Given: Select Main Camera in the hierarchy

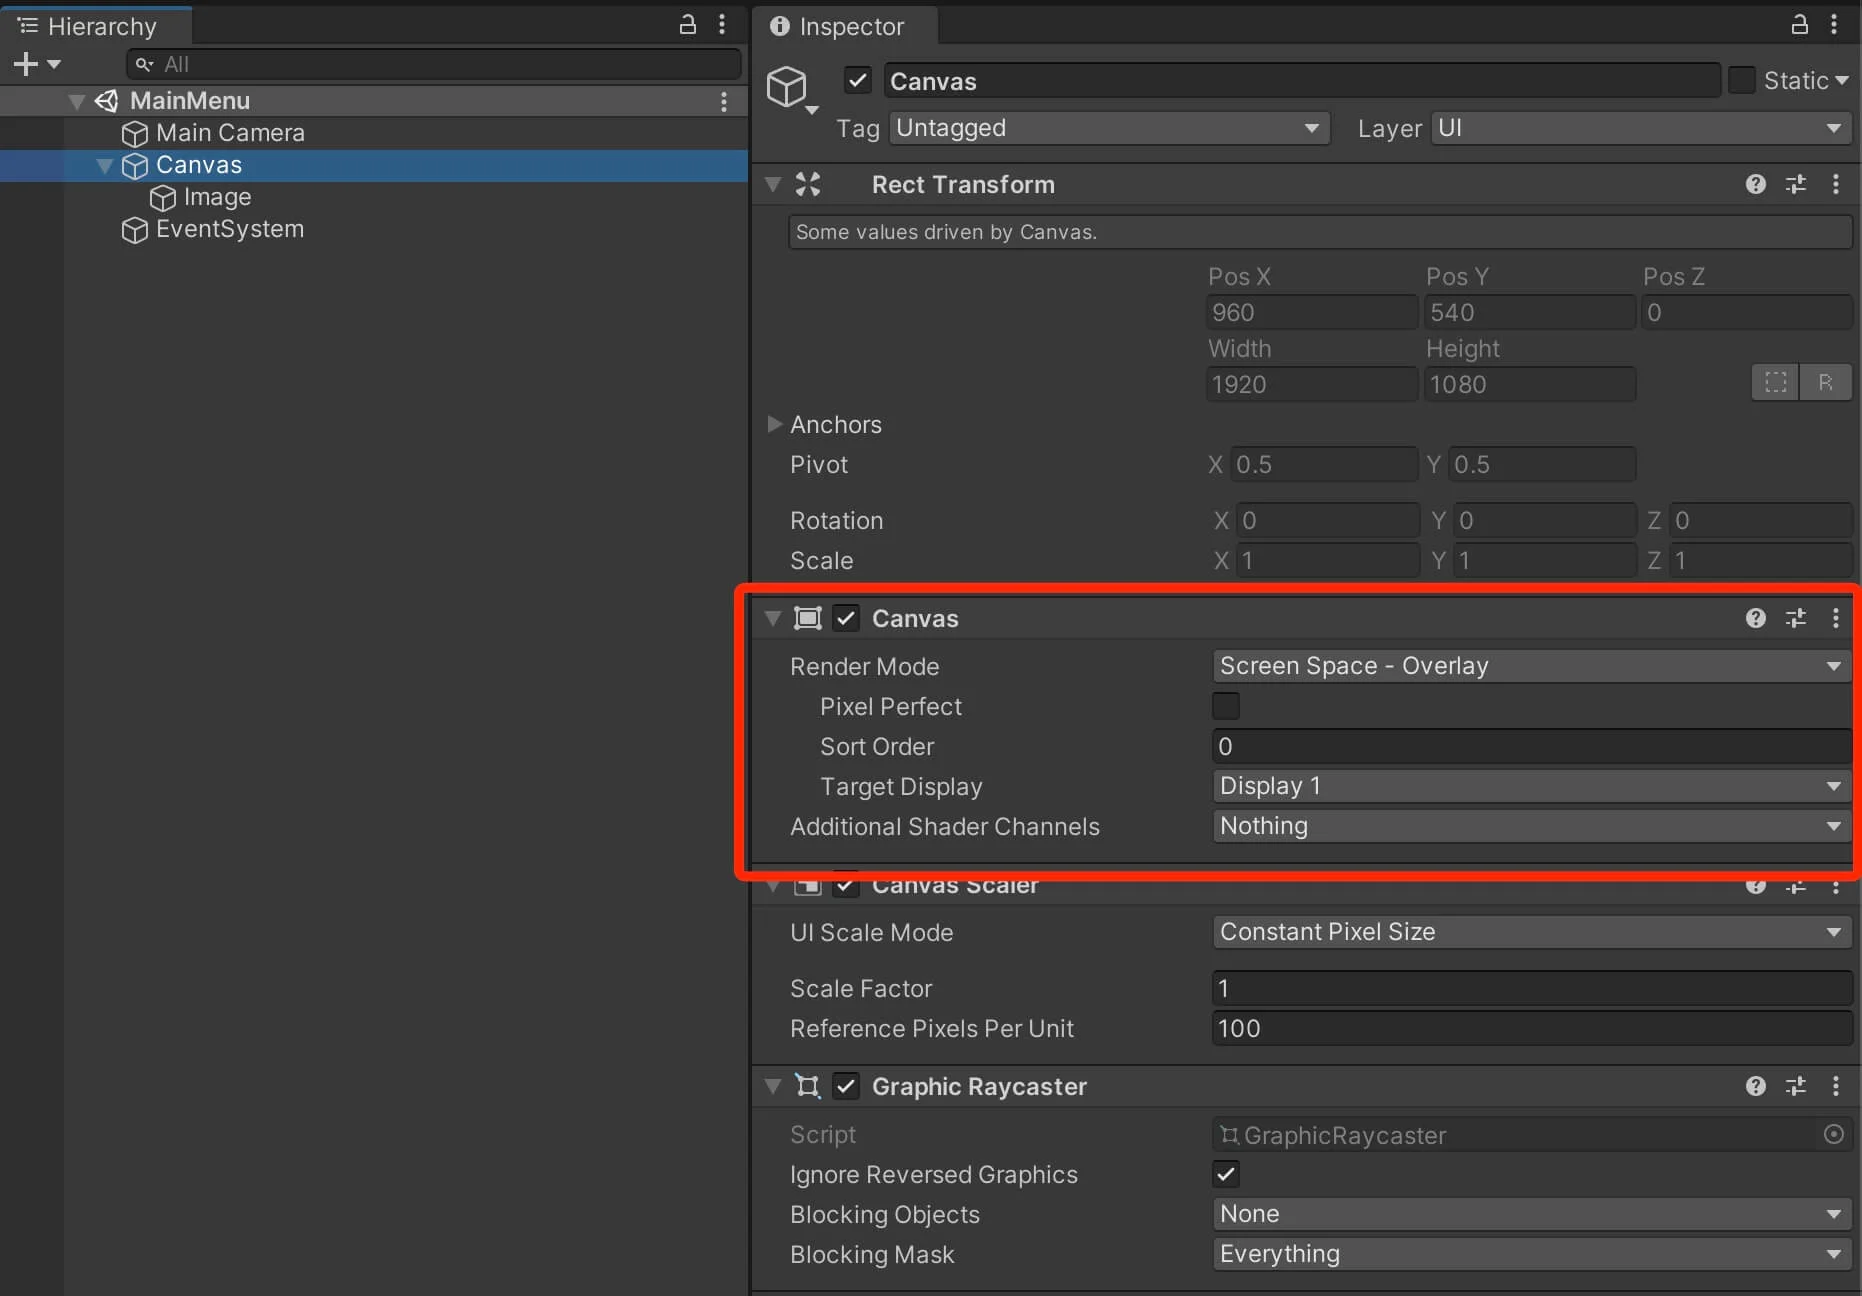Looking at the screenshot, I should tap(230, 133).
